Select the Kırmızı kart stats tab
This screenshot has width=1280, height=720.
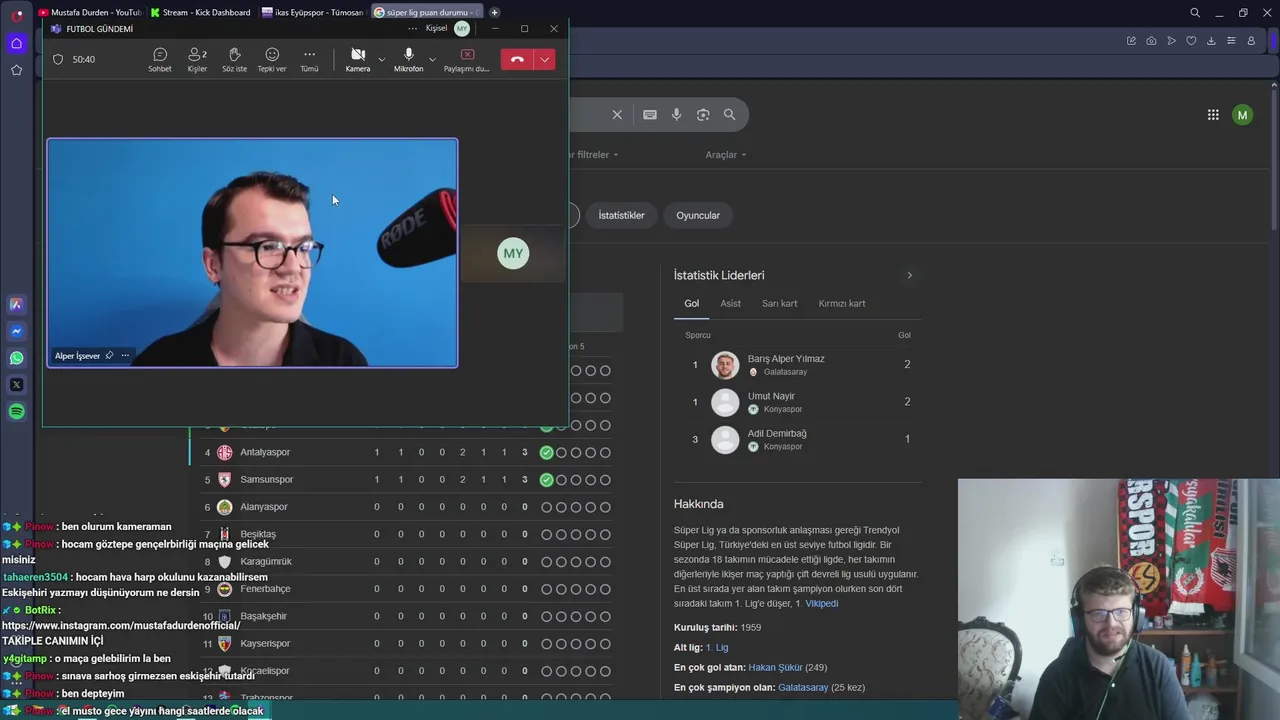[842, 303]
